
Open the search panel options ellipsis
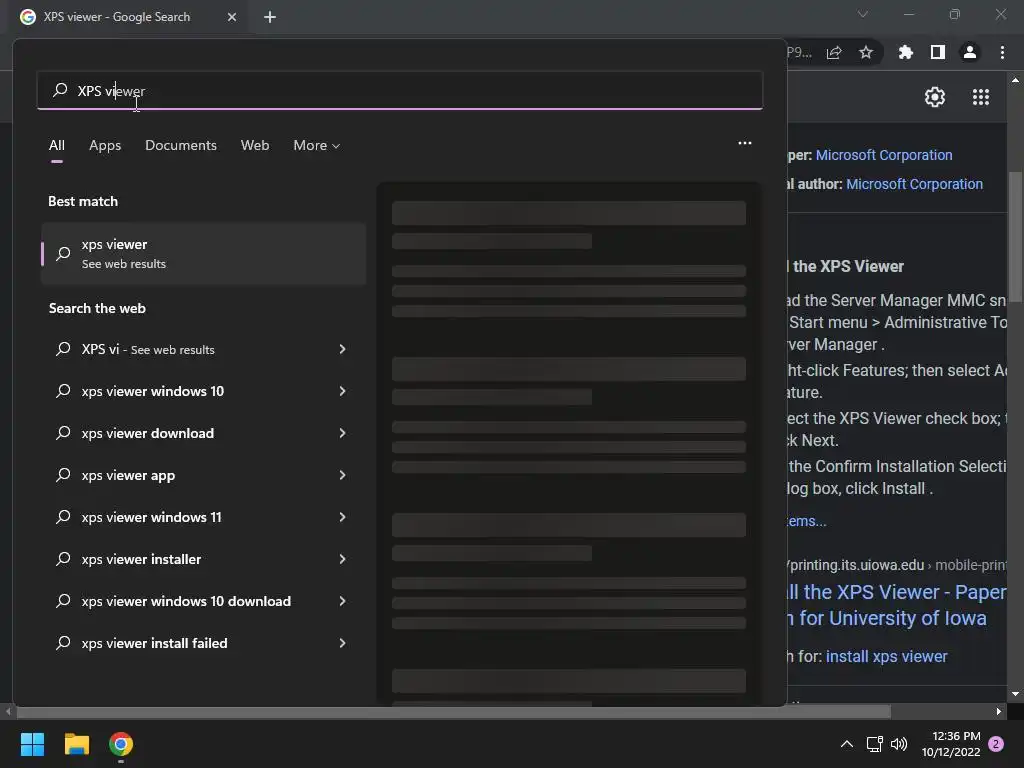[x=744, y=143]
